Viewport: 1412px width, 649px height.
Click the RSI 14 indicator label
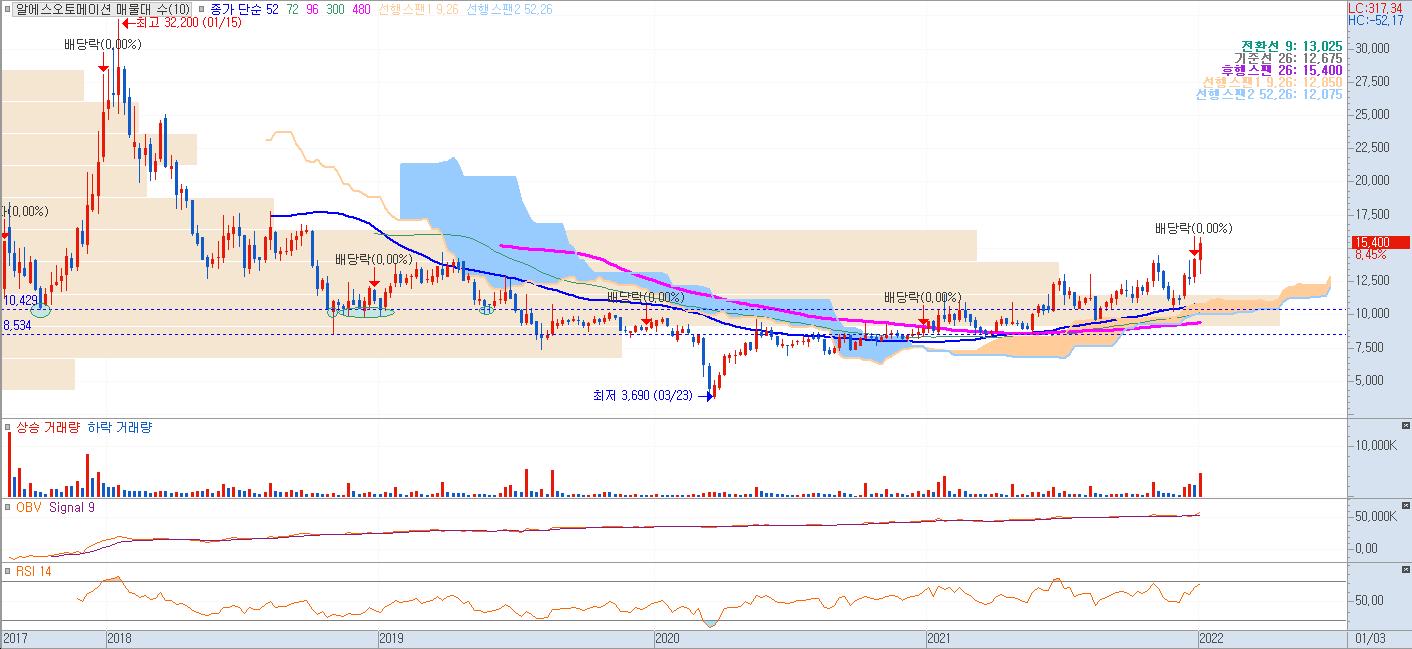tap(33, 571)
